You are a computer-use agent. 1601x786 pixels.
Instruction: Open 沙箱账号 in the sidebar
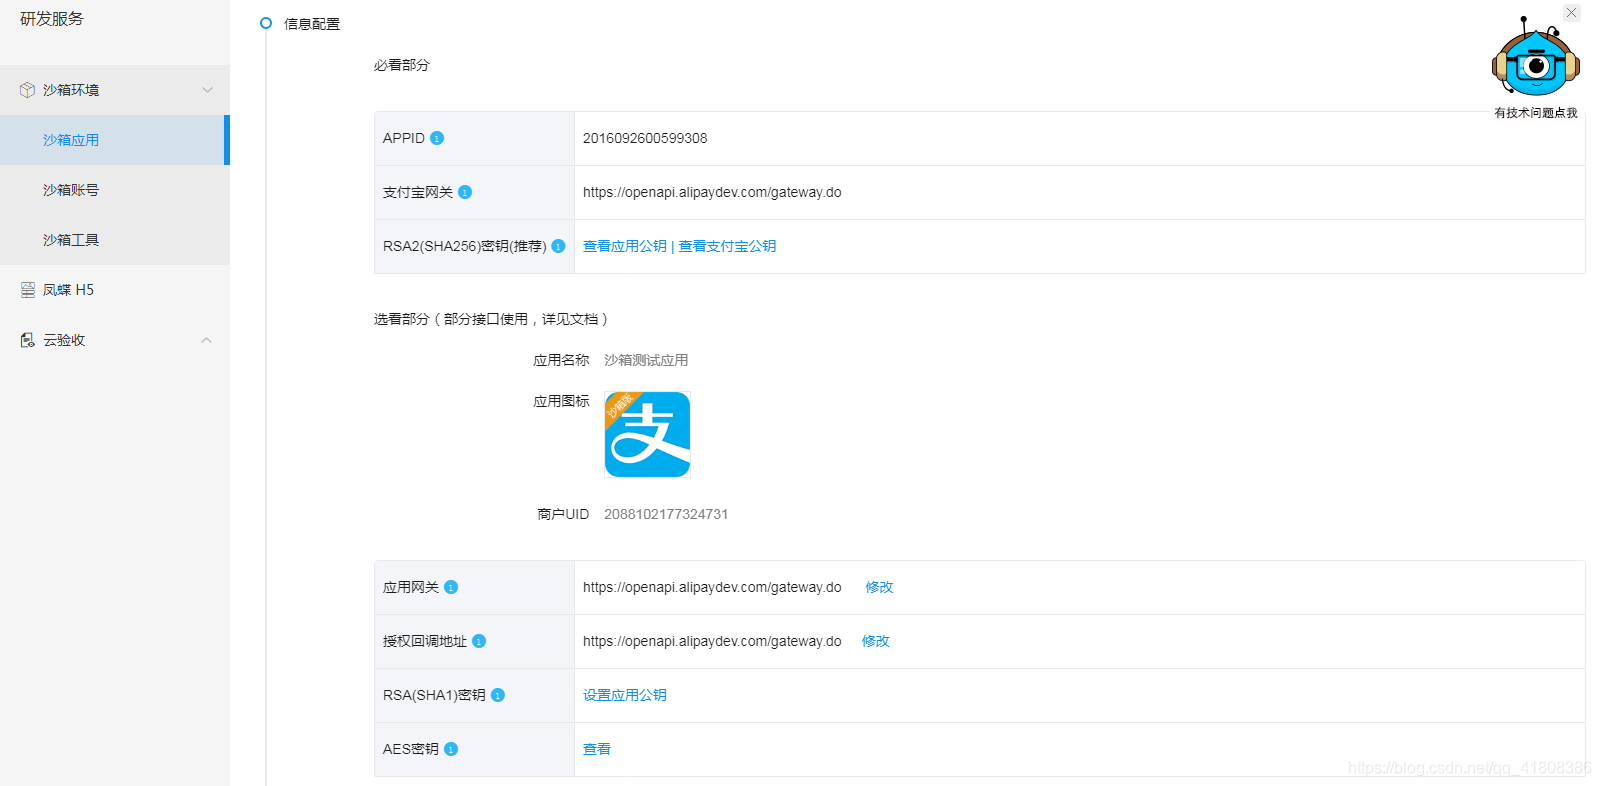[x=115, y=190]
